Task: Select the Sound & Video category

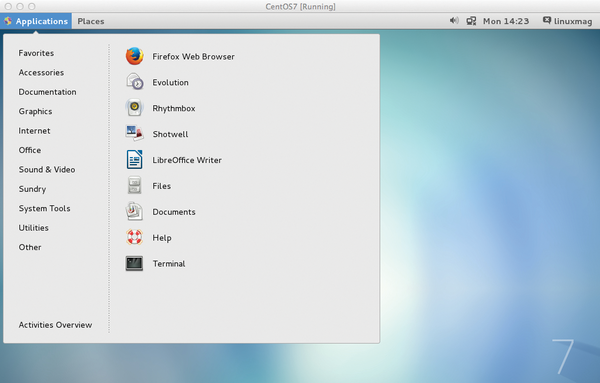Action: coord(47,169)
